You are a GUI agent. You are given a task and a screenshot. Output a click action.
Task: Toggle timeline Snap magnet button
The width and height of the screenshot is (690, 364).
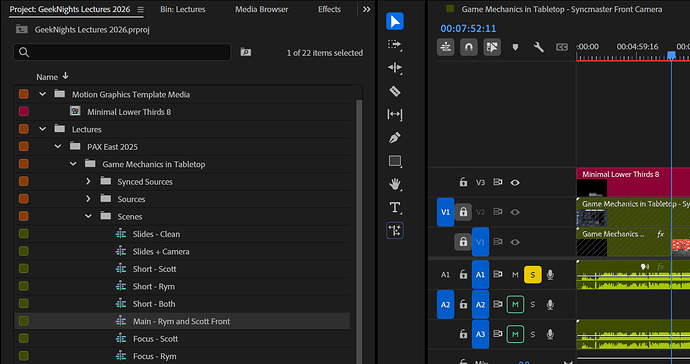[469, 47]
